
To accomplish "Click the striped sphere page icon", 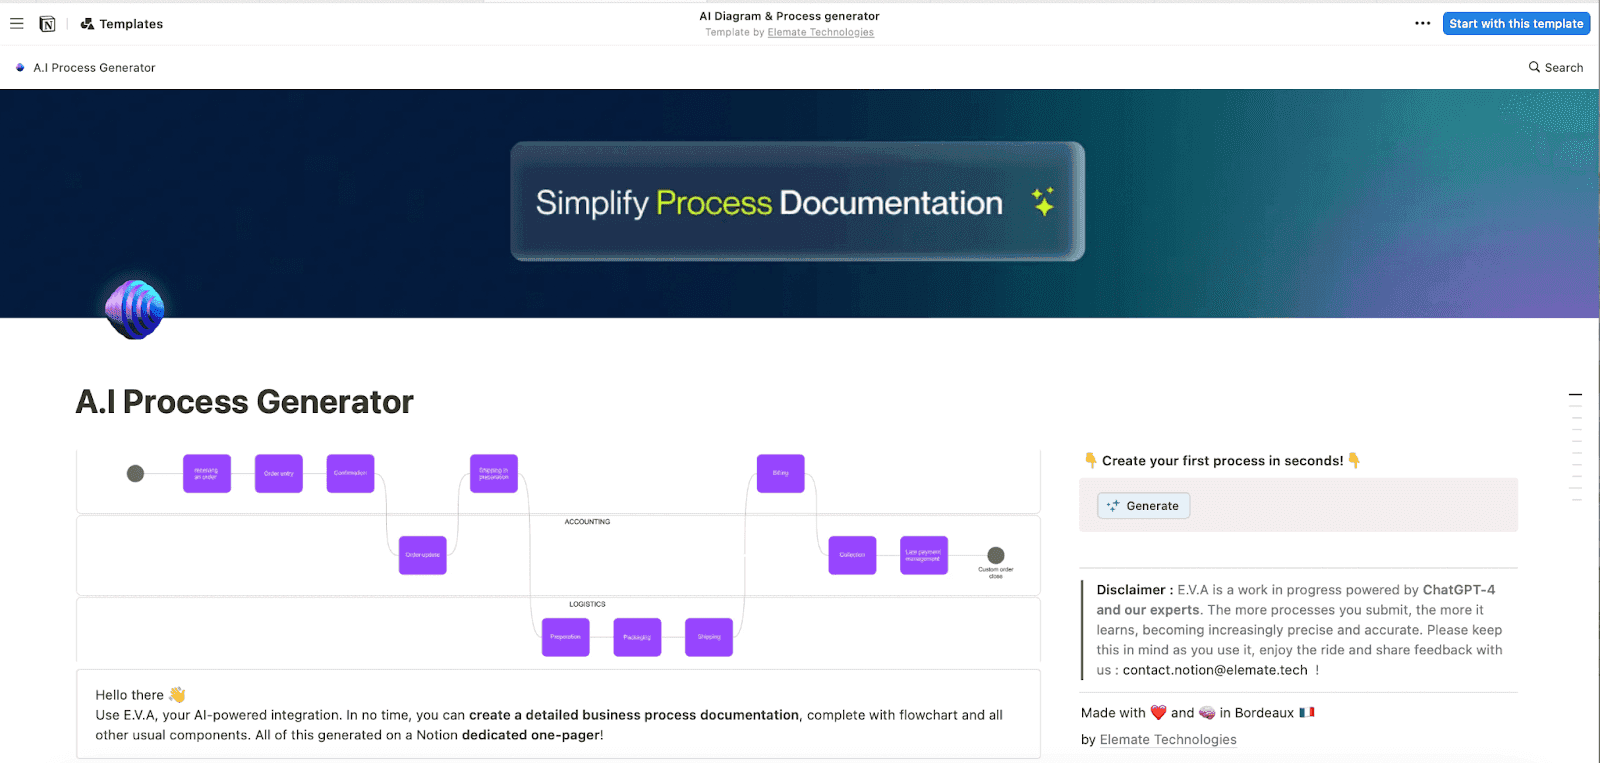I will click(x=135, y=309).
